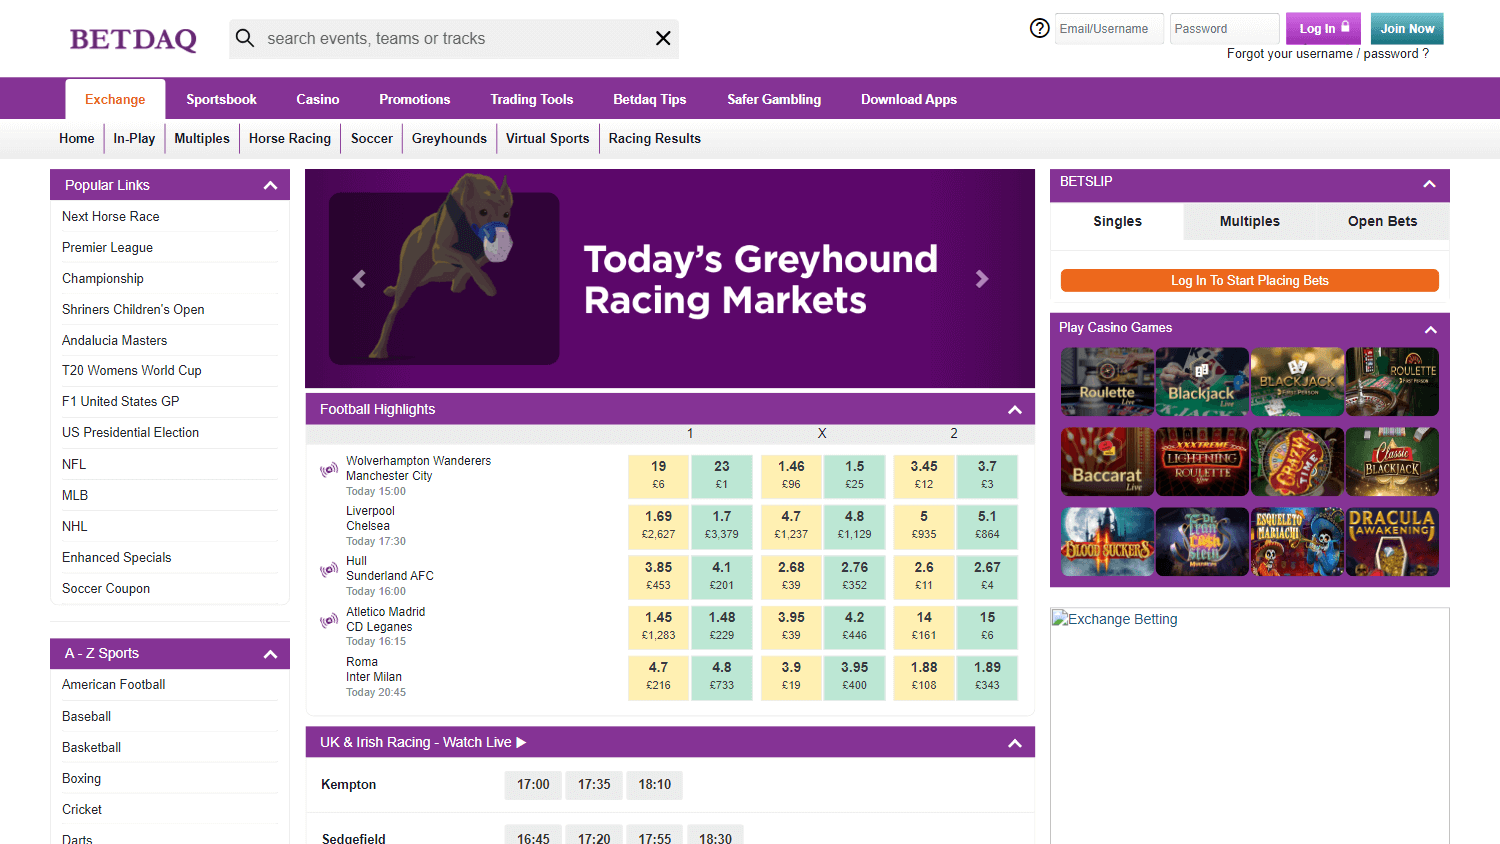
Task: Click Forgot your username / password link
Action: coord(1328,54)
